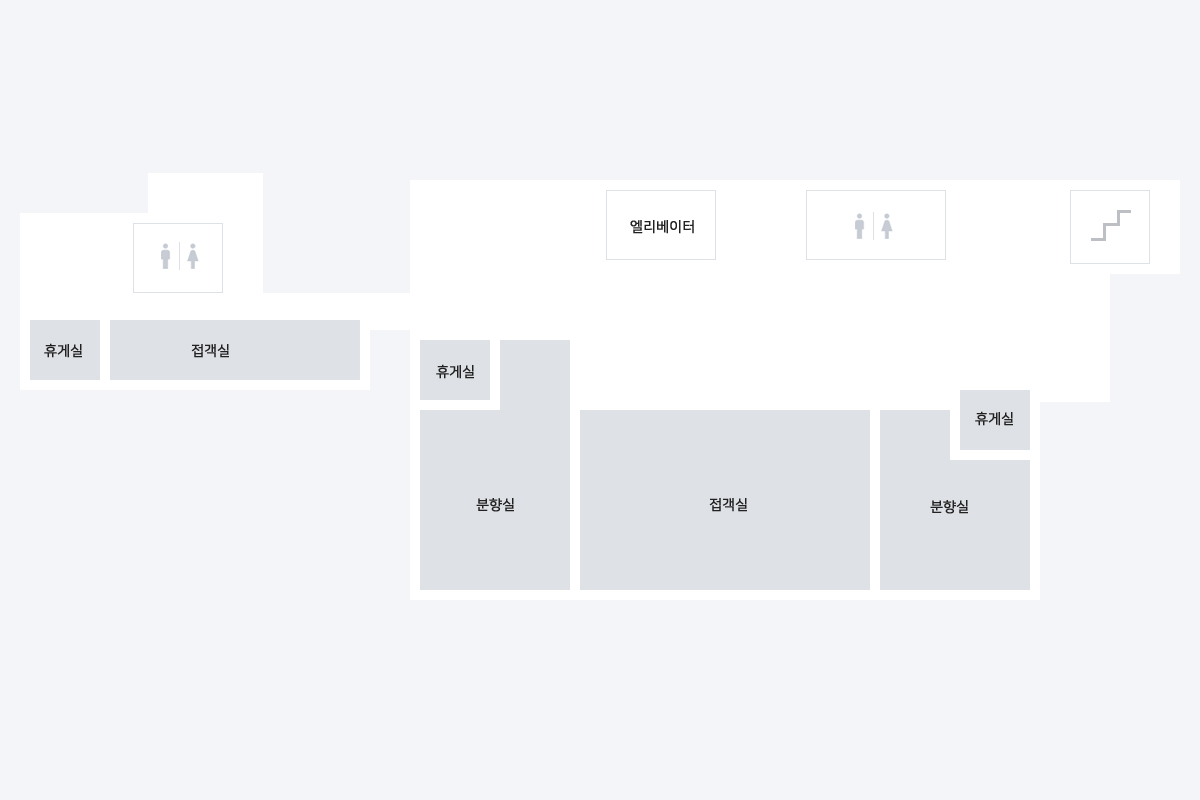Select the female icon in main-wing restroom
1200x800 pixels.
pyautogui.click(x=887, y=226)
